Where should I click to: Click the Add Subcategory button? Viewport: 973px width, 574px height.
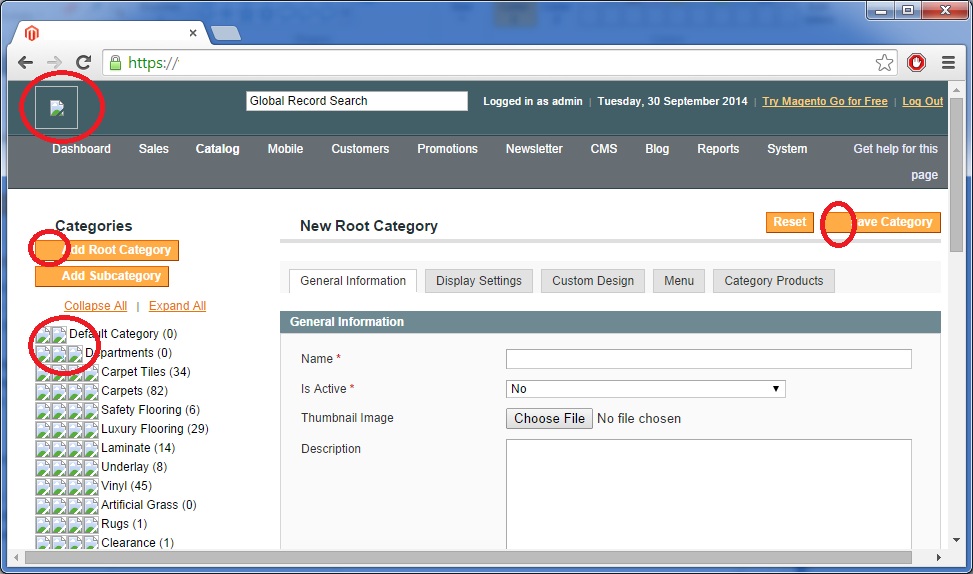[x=102, y=276]
